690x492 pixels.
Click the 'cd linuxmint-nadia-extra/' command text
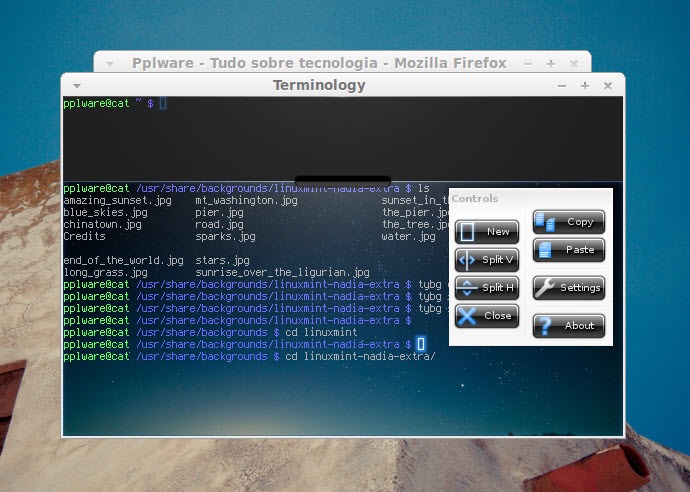(x=360, y=356)
